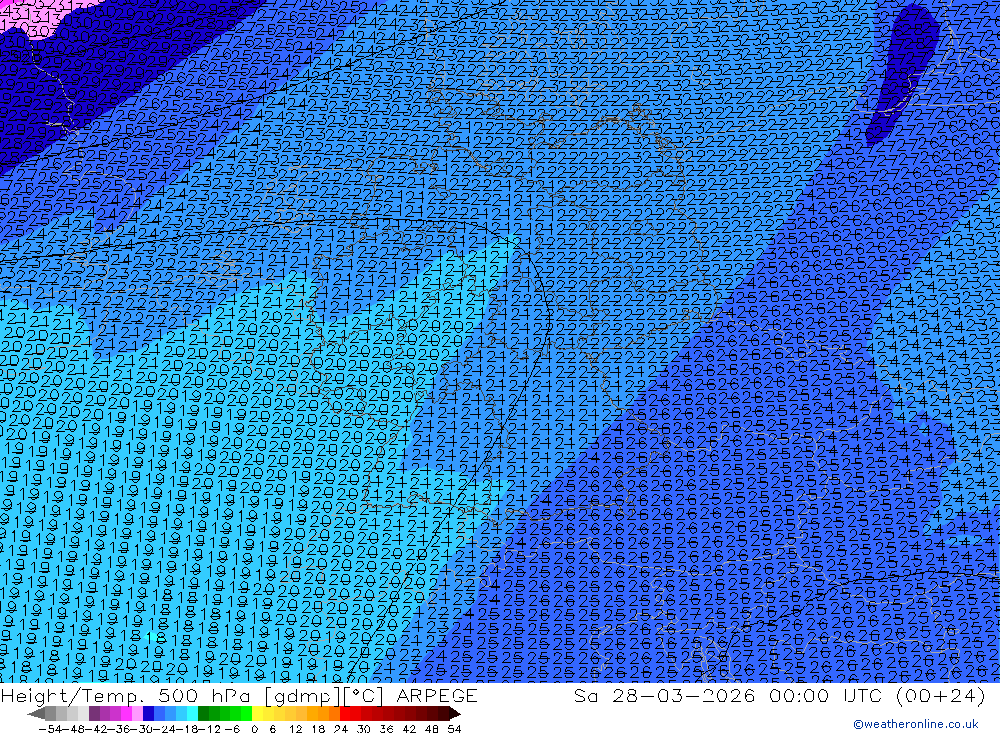Click the '-54' legend label
The width and height of the screenshot is (1000, 733).
pos(50,729)
